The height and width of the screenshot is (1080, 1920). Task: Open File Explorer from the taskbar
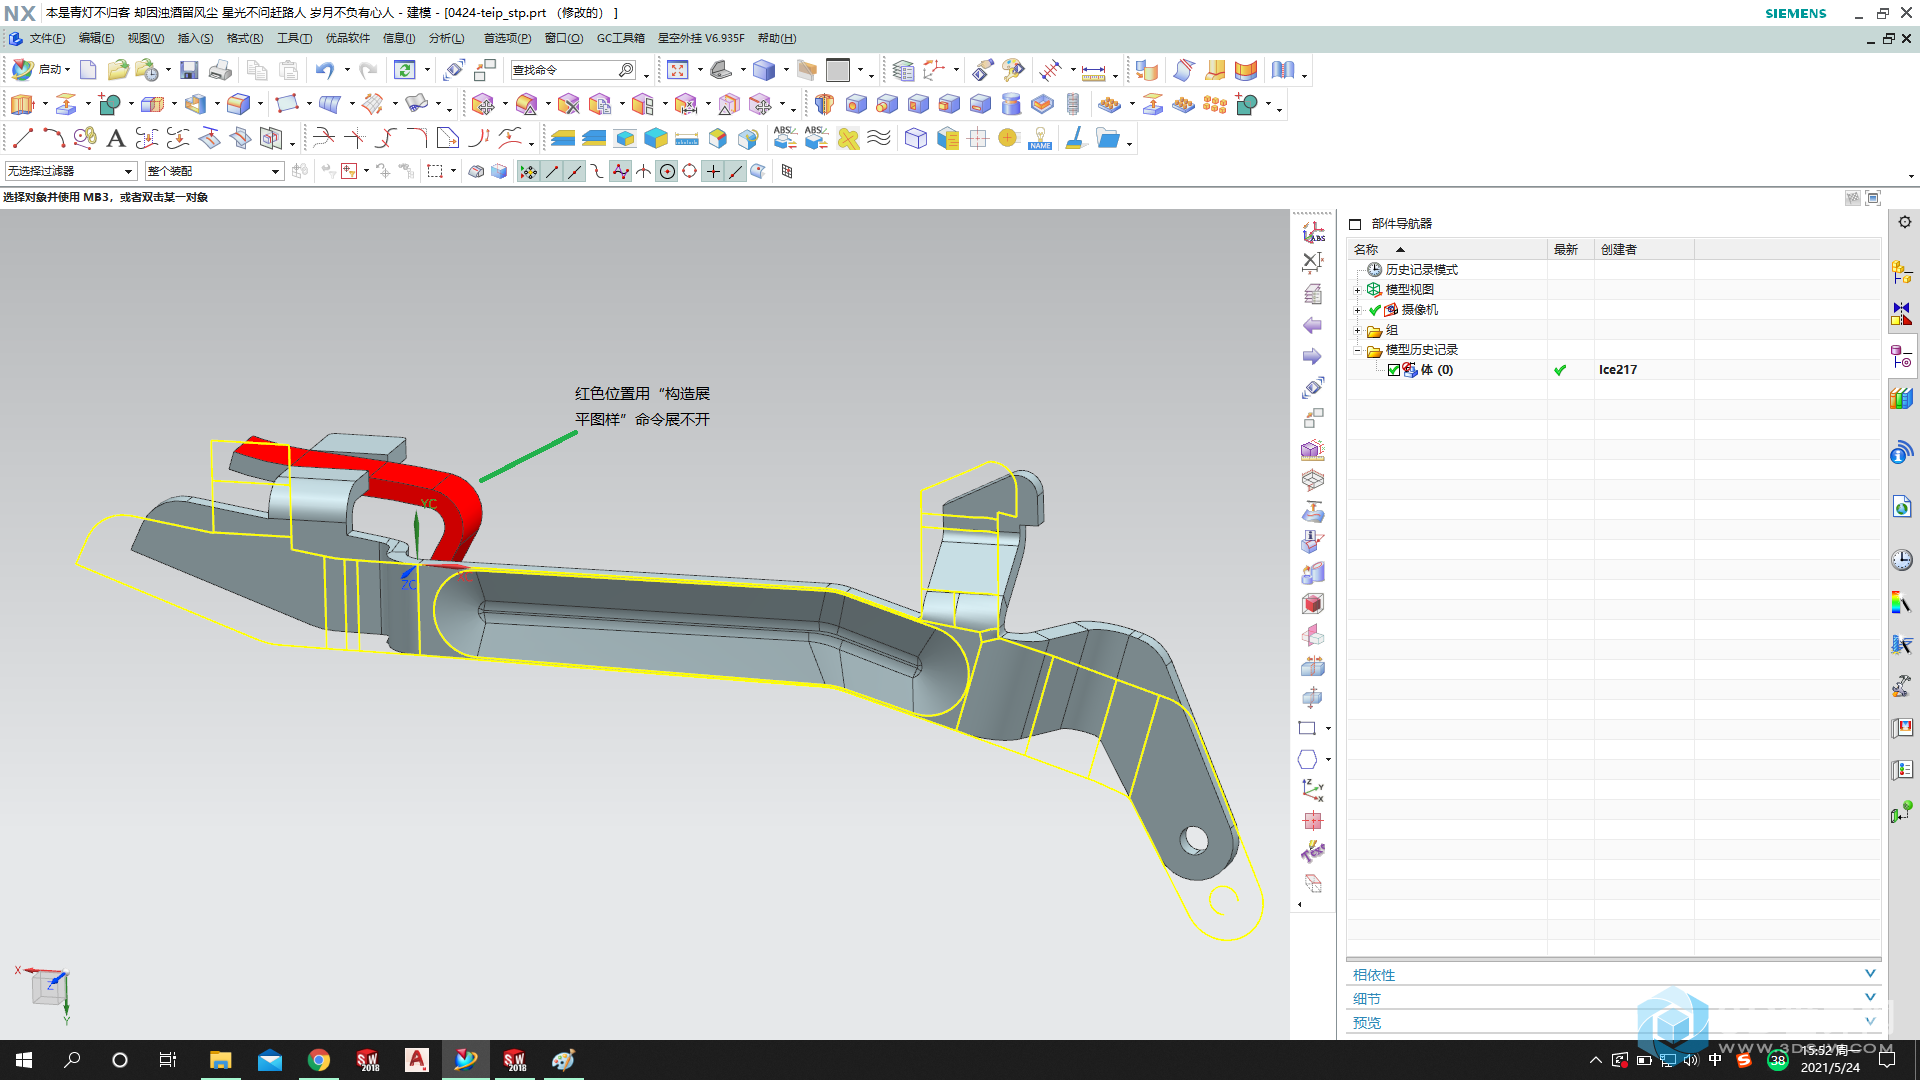[x=220, y=1060]
